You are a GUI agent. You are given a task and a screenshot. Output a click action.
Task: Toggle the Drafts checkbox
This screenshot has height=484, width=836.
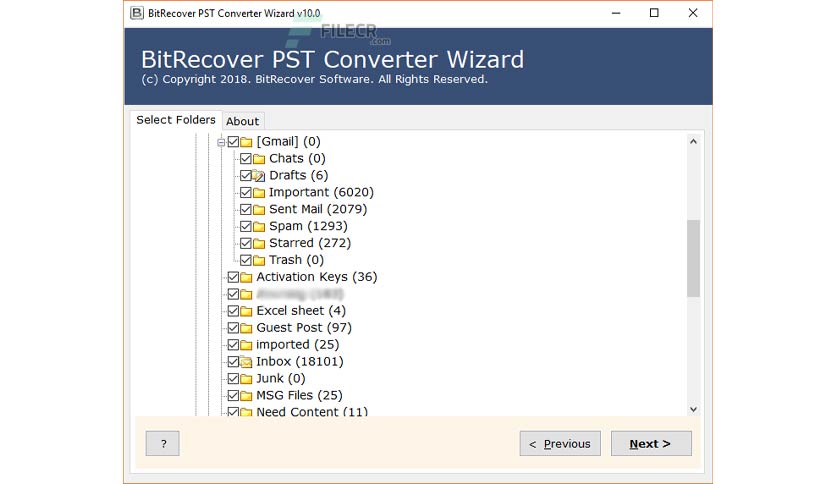click(246, 175)
